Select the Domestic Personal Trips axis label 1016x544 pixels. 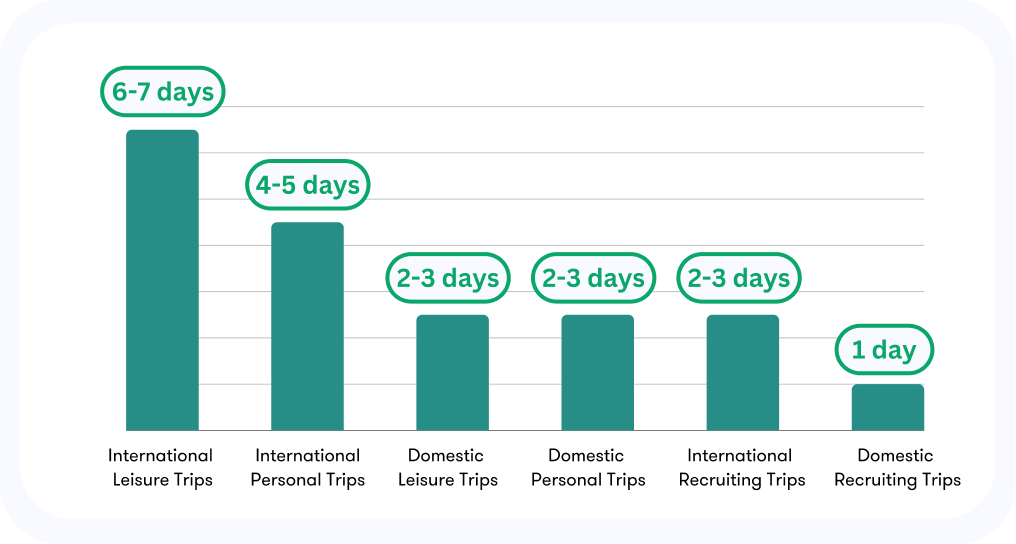(588, 468)
